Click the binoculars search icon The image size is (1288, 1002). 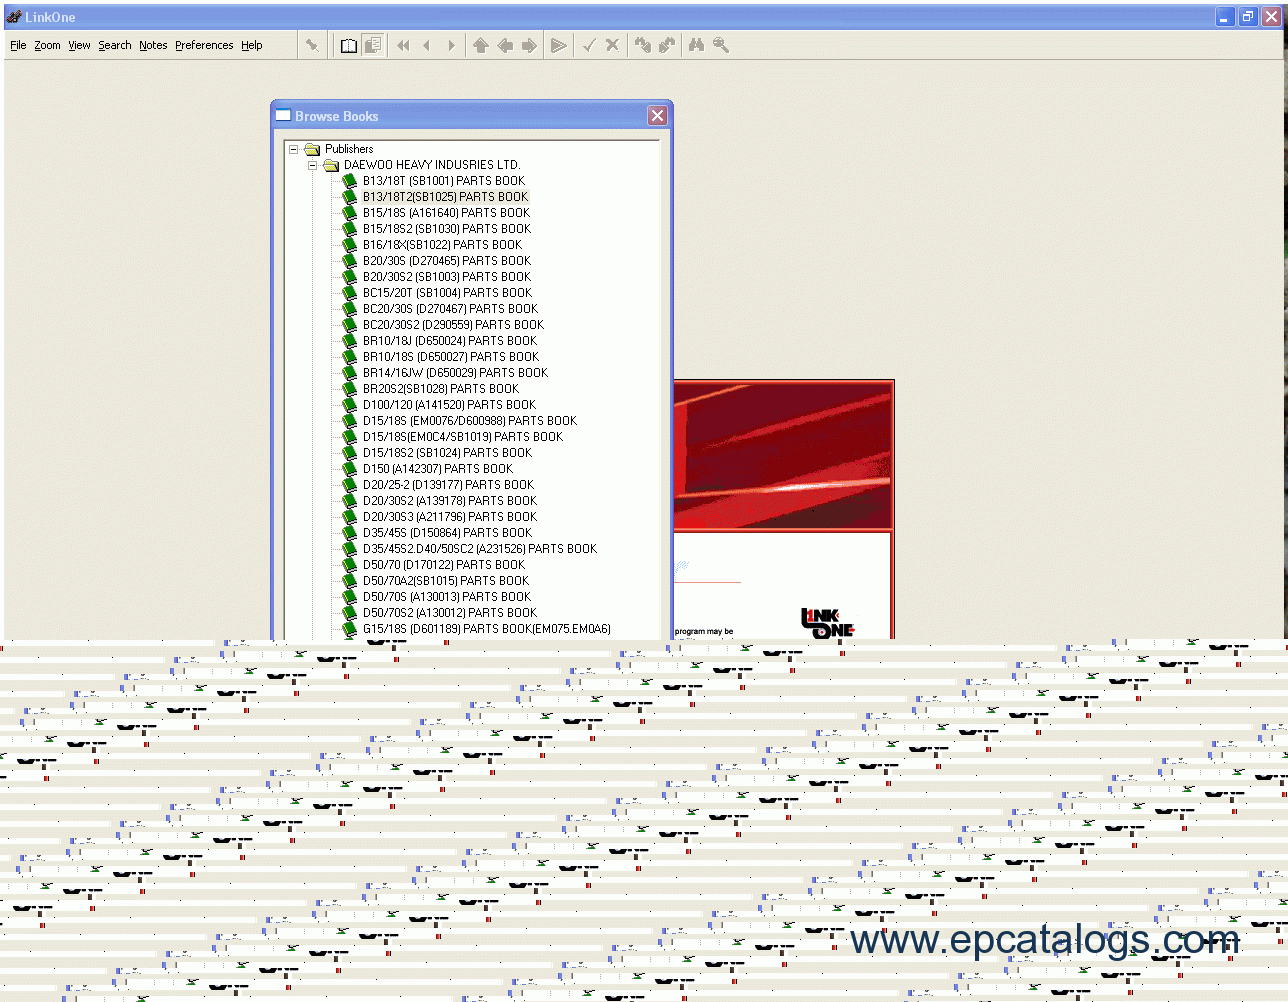tap(697, 45)
